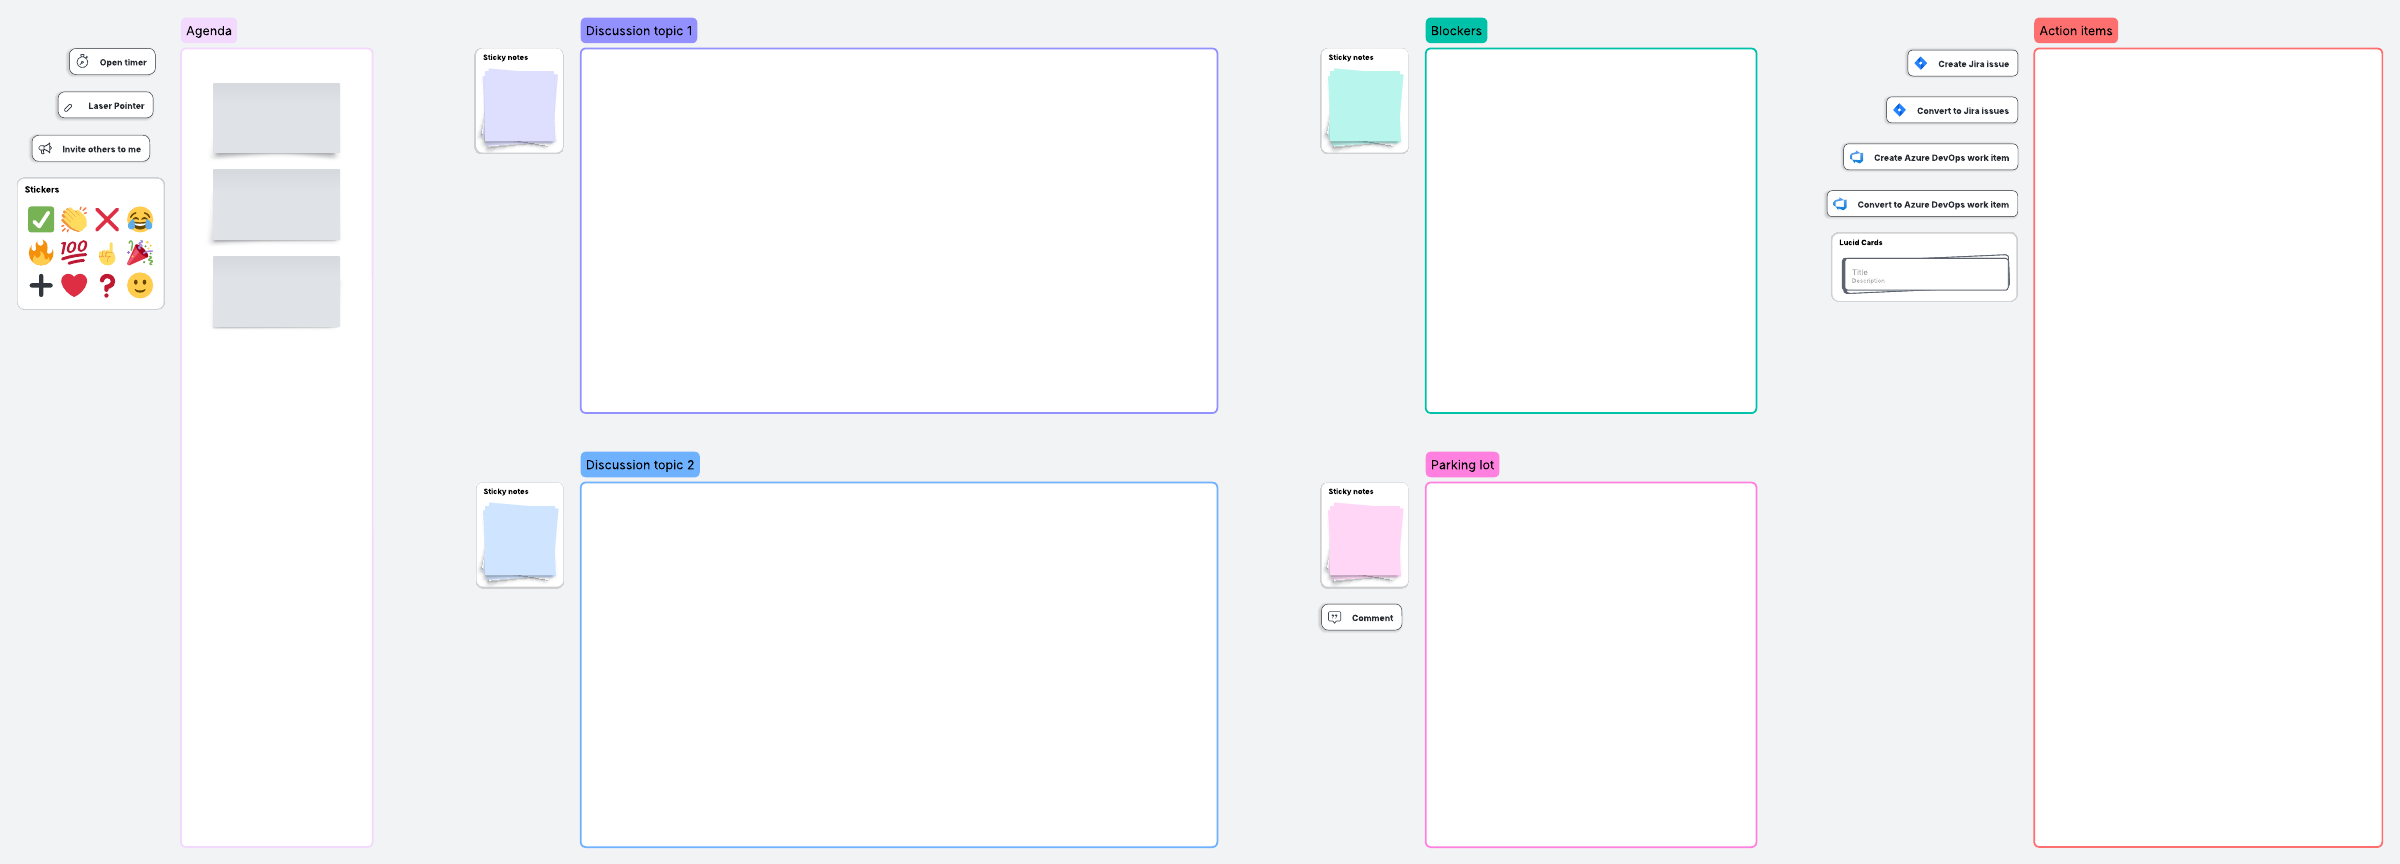2400x864 pixels.
Task: Grab the purple sticky note stack
Action: tap(519, 107)
